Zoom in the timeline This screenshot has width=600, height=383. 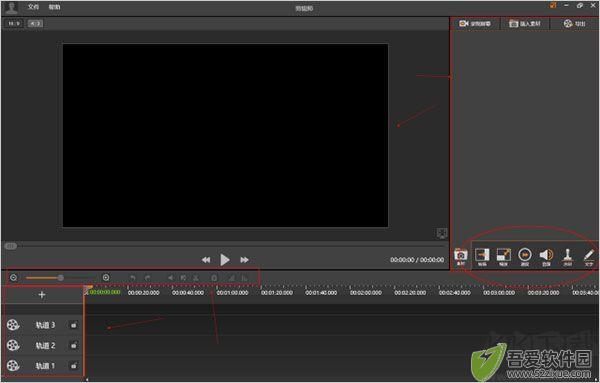[x=106, y=278]
